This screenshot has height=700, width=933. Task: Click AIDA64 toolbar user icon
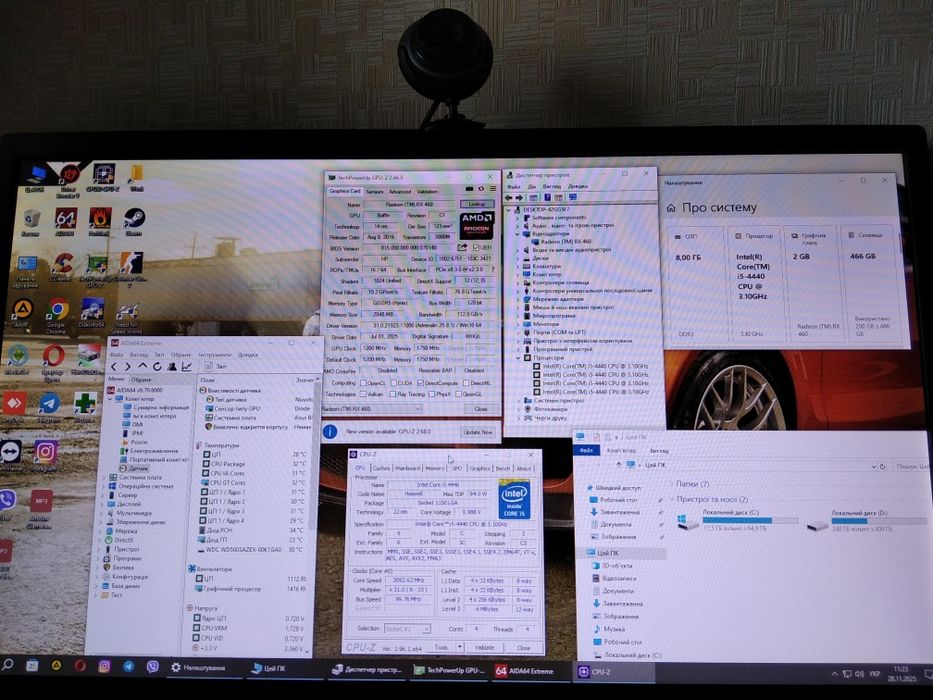coord(172,367)
